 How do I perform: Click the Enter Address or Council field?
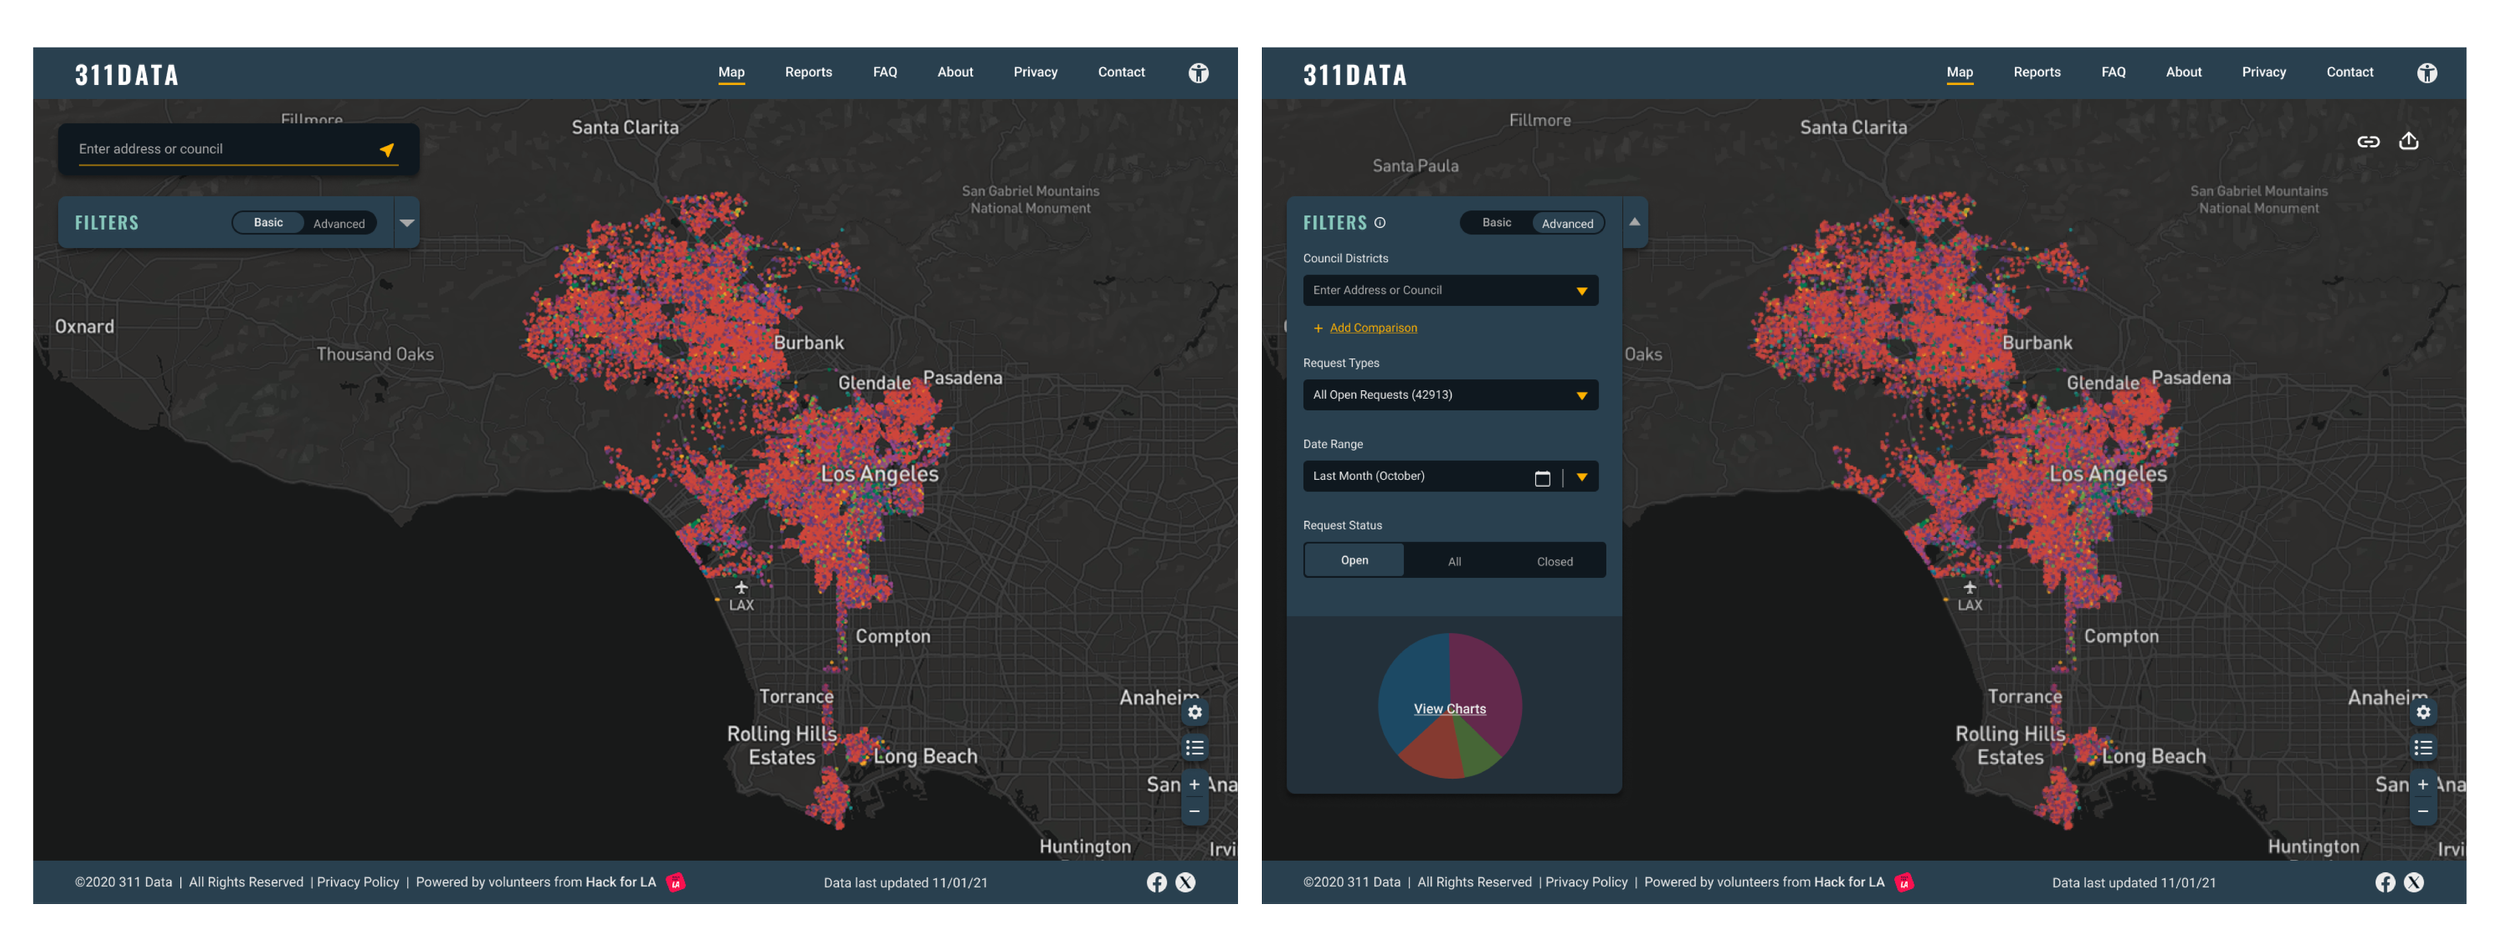1450,290
